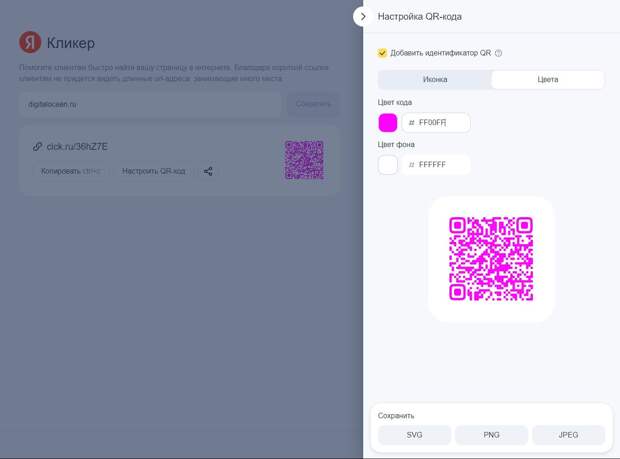The height and width of the screenshot is (459, 620).
Task: Click the 'Настройка QR-кода' panel heading
Action: tap(420, 17)
